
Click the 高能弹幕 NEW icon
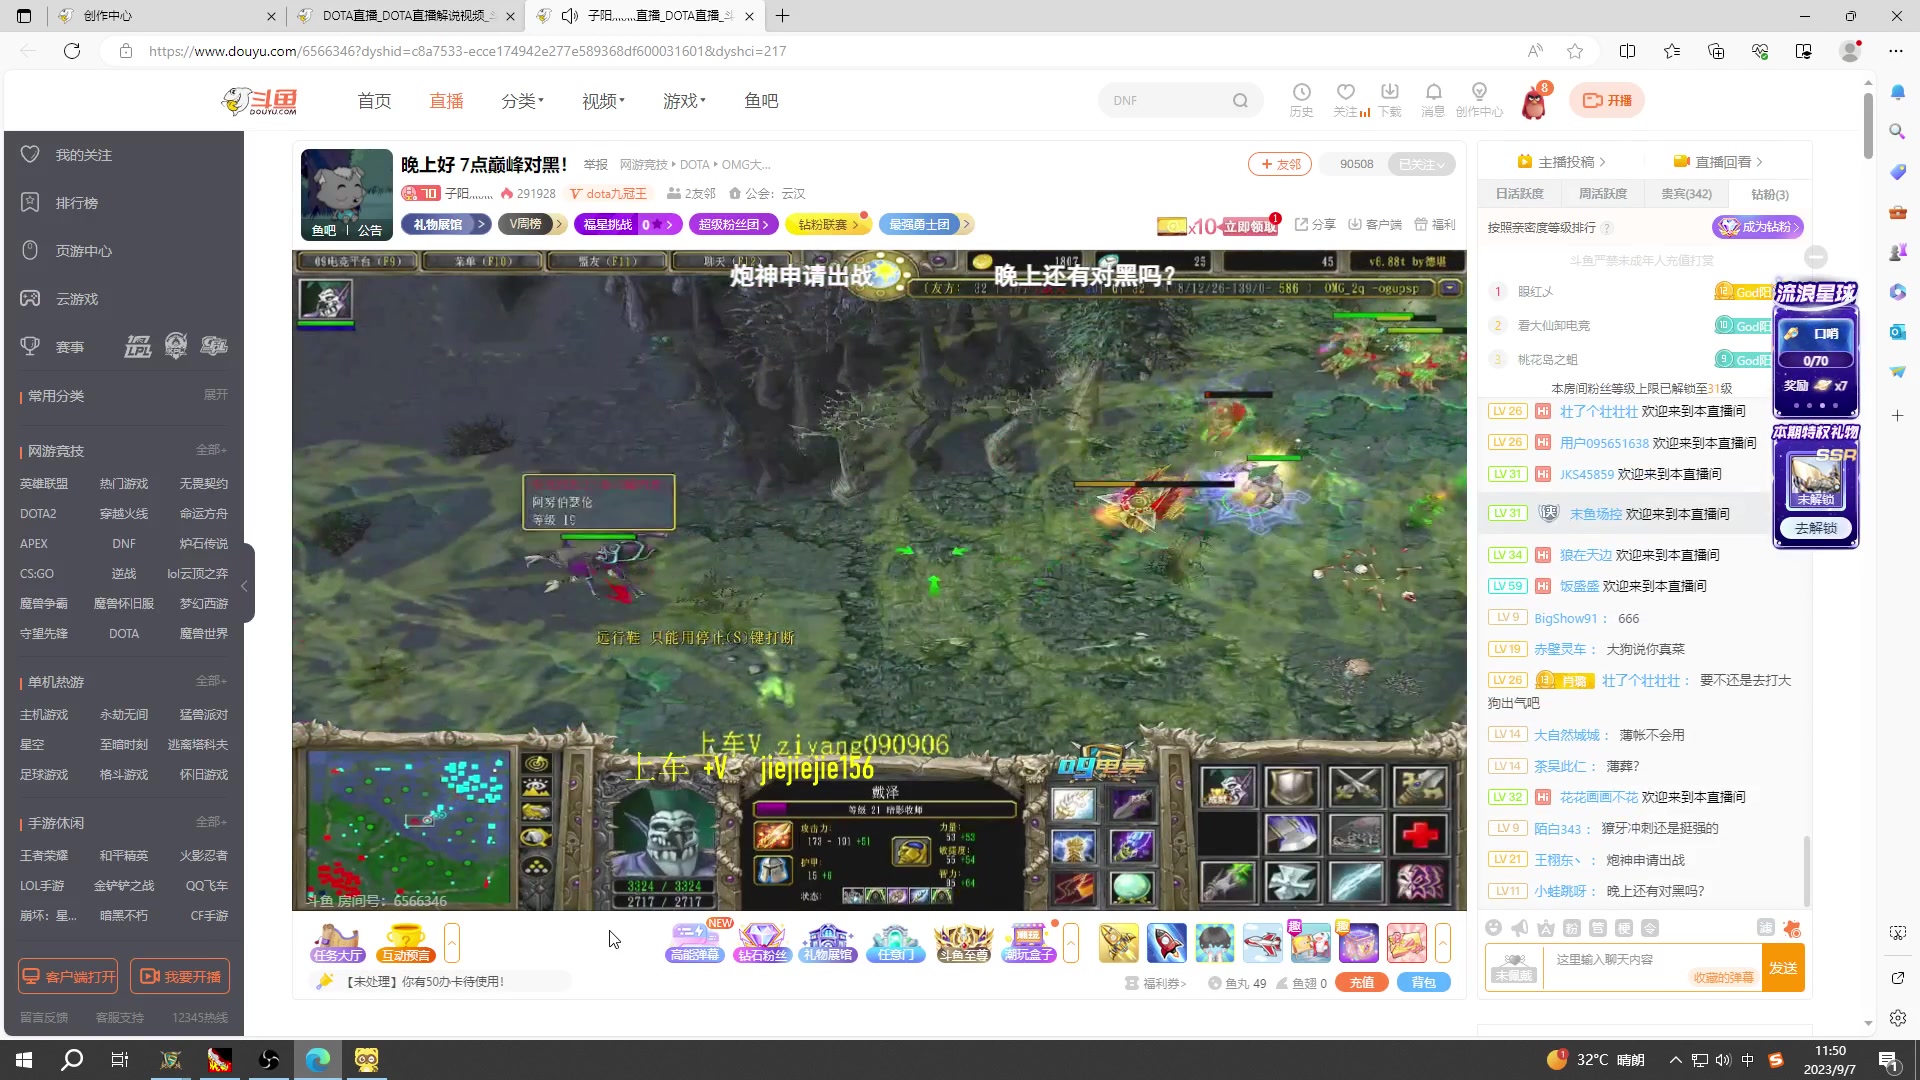coord(695,943)
